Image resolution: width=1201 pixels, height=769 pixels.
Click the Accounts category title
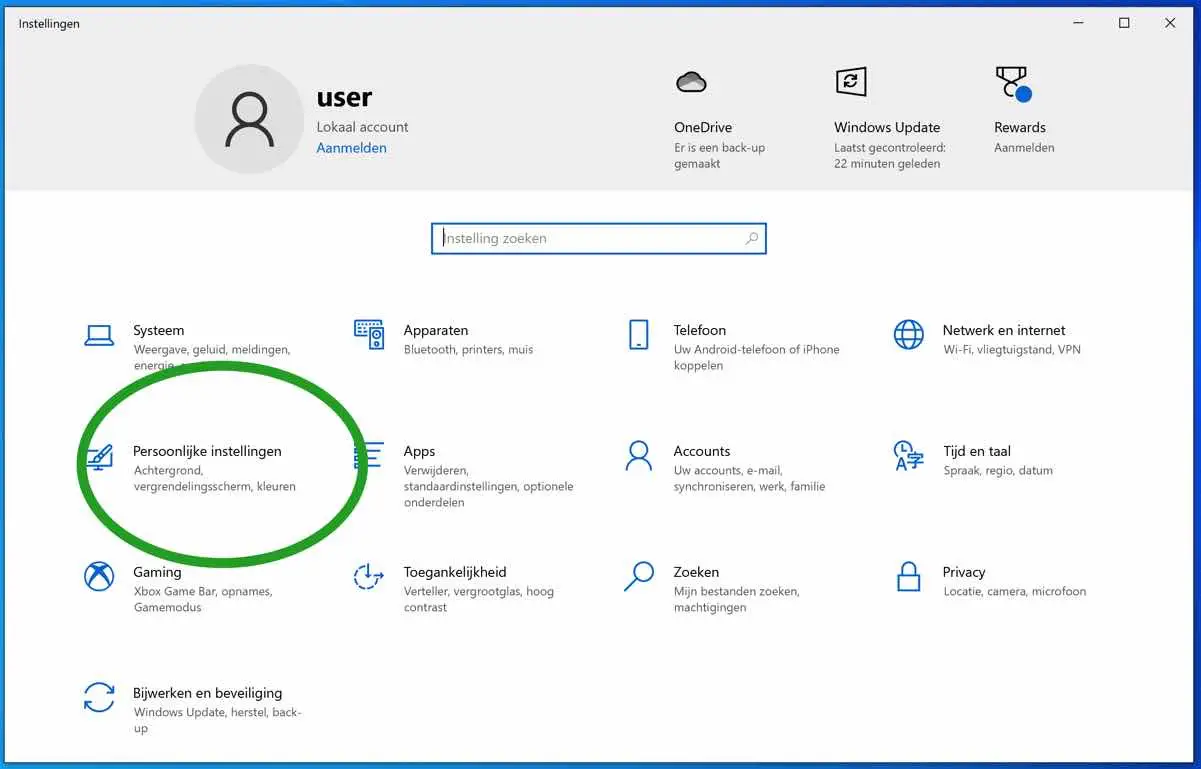tap(702, 451)
